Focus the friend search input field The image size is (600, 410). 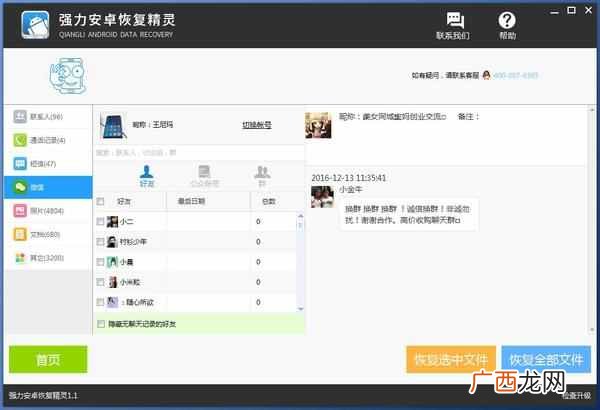click(x=198, y=153)
